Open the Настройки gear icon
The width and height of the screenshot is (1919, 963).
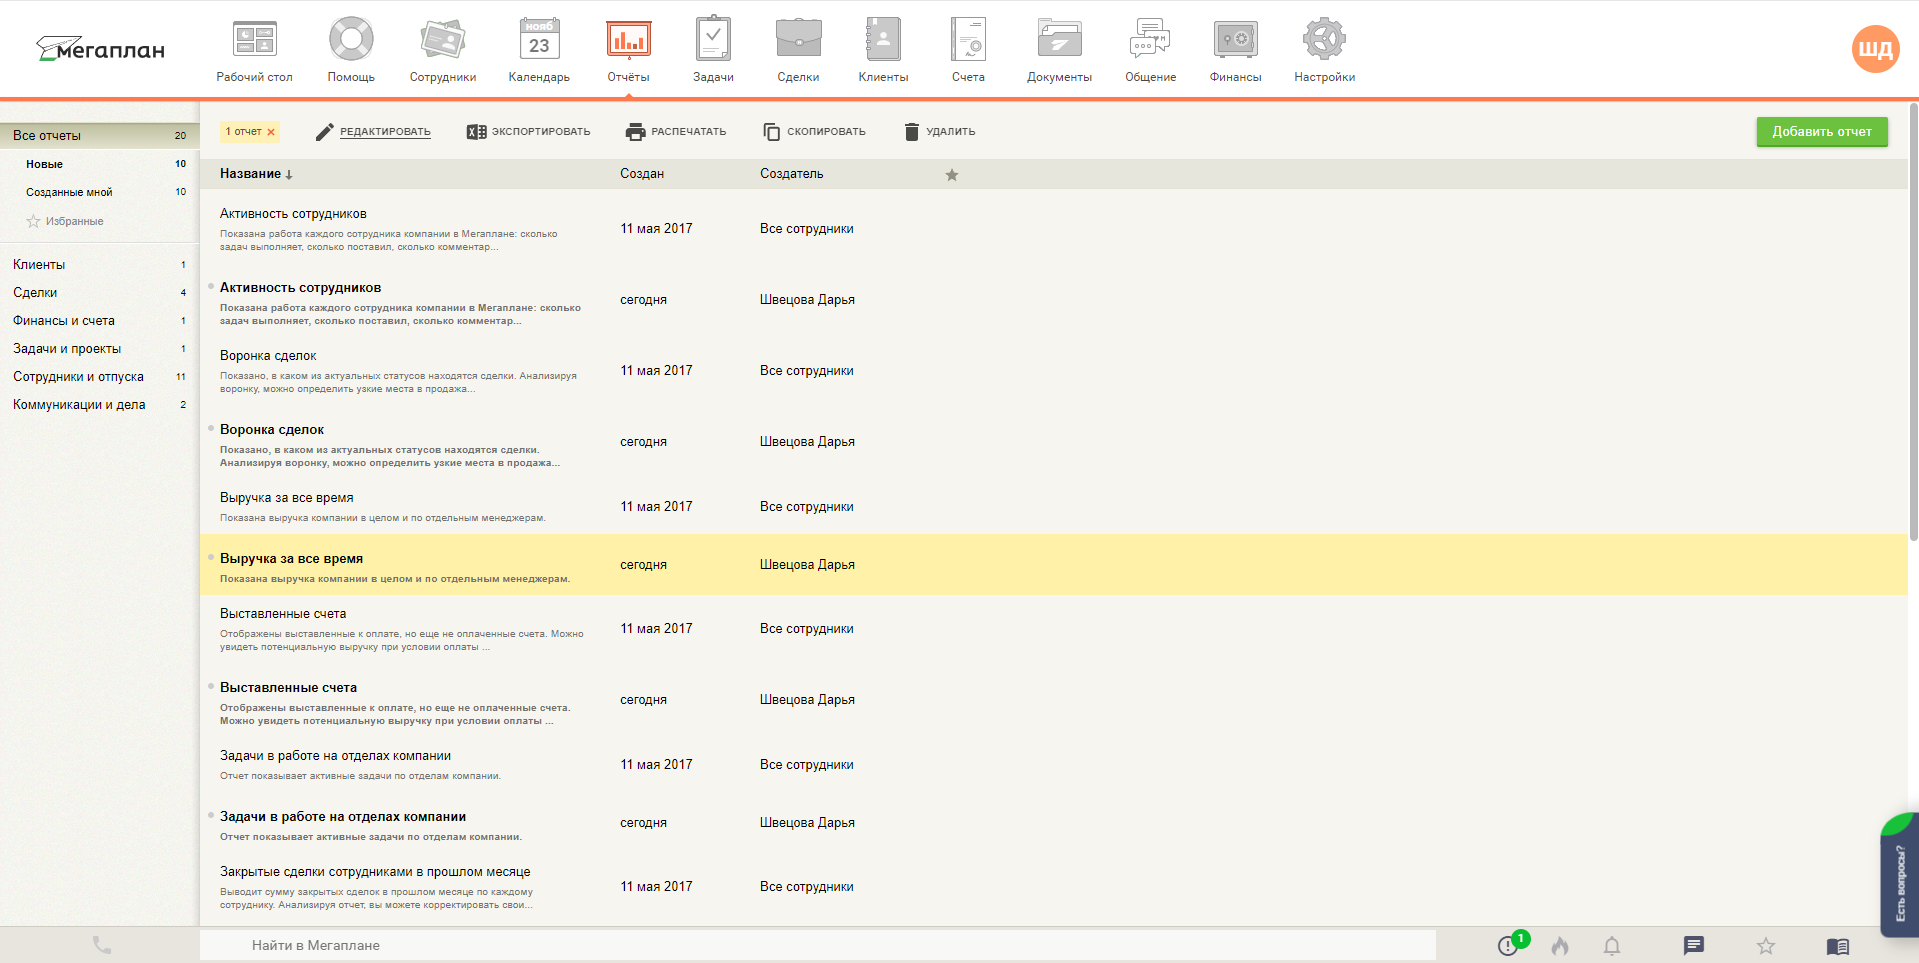[x=1324, y=39]
